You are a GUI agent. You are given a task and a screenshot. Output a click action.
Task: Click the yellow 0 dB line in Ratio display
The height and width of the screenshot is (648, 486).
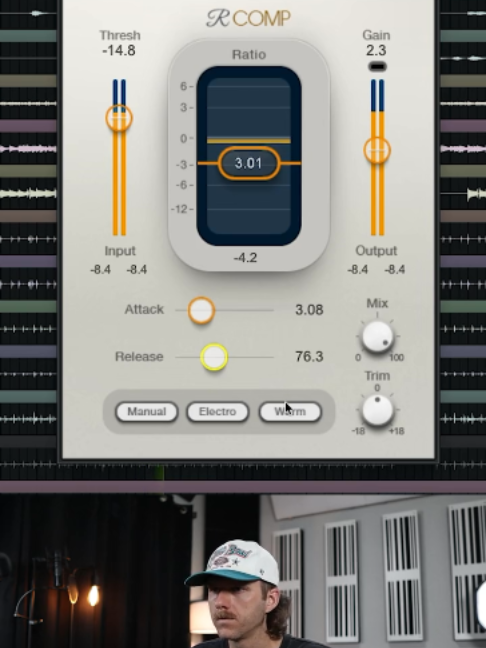[249, 141]
